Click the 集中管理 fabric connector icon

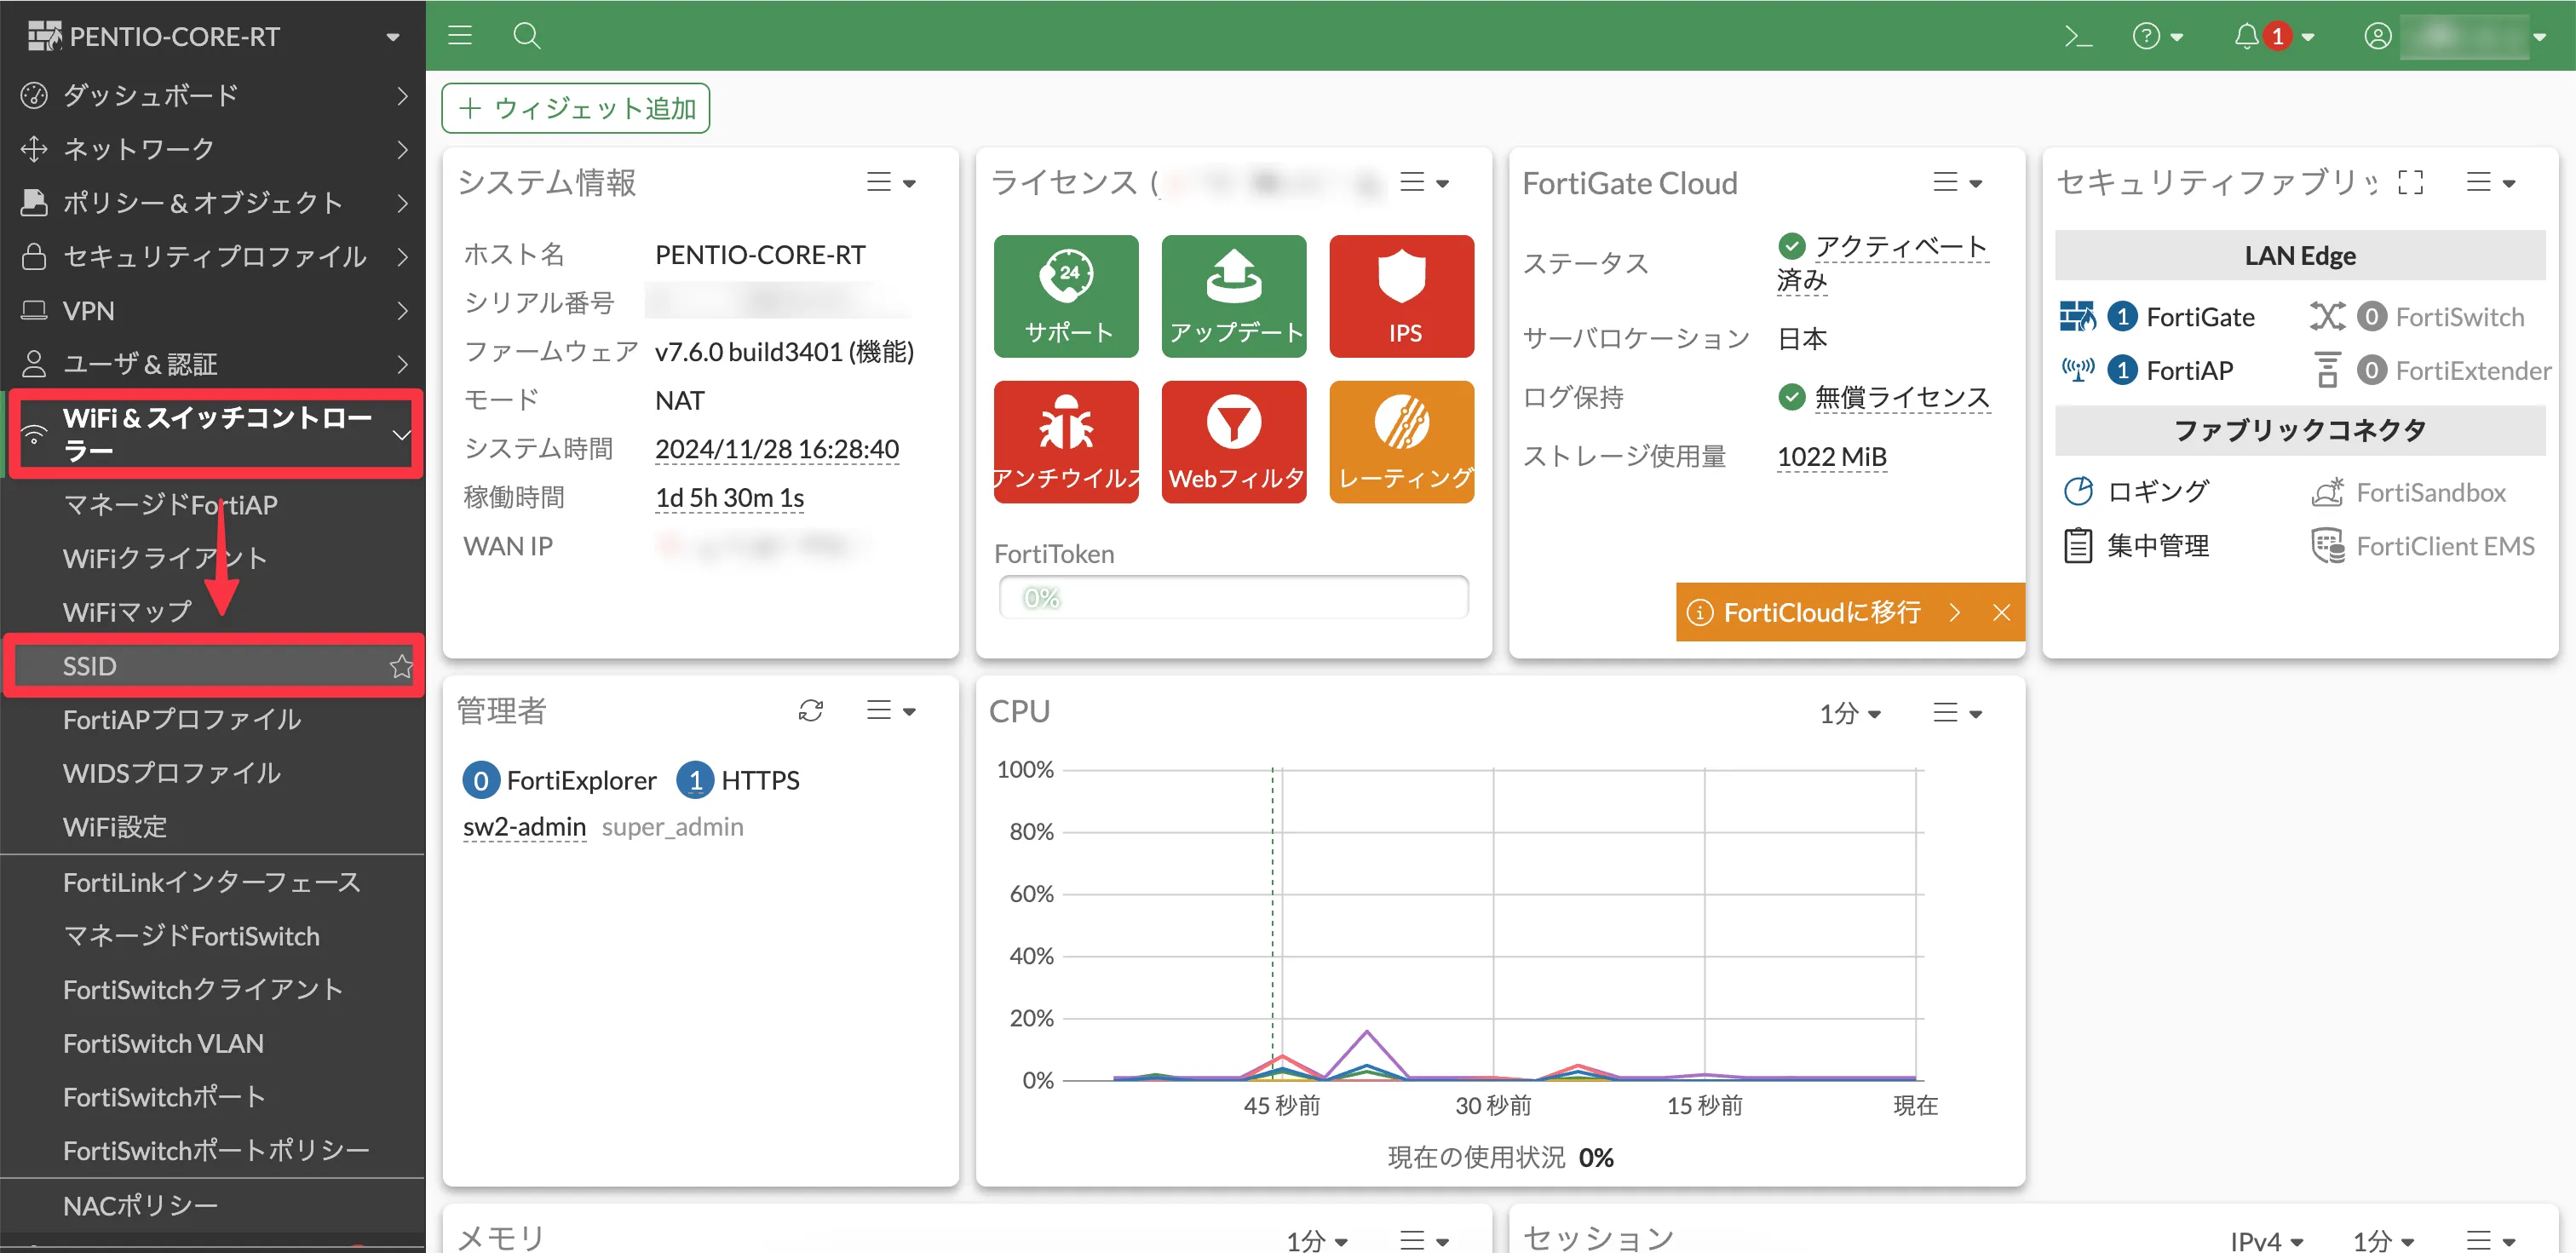pos(2078,546)
